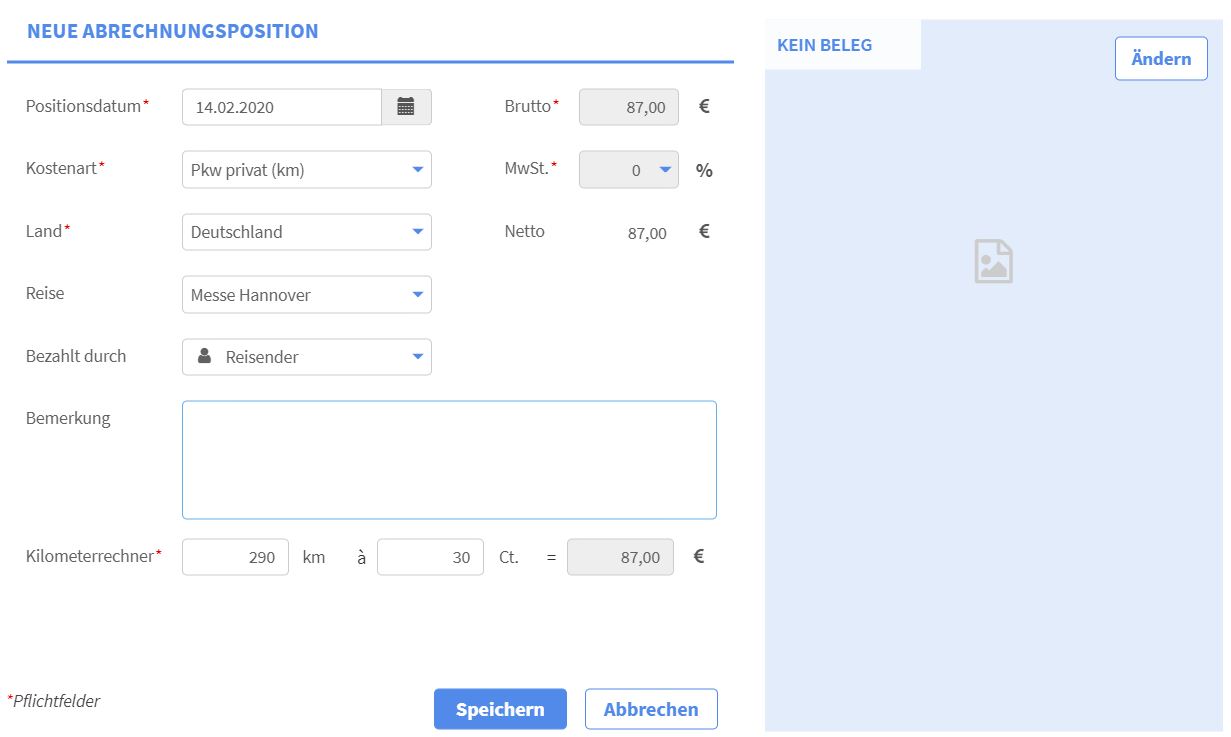Click the person icon beside Reisender
Image resolution: width=1231 pixels, height=737 pixels.
[x=204, y=356]
